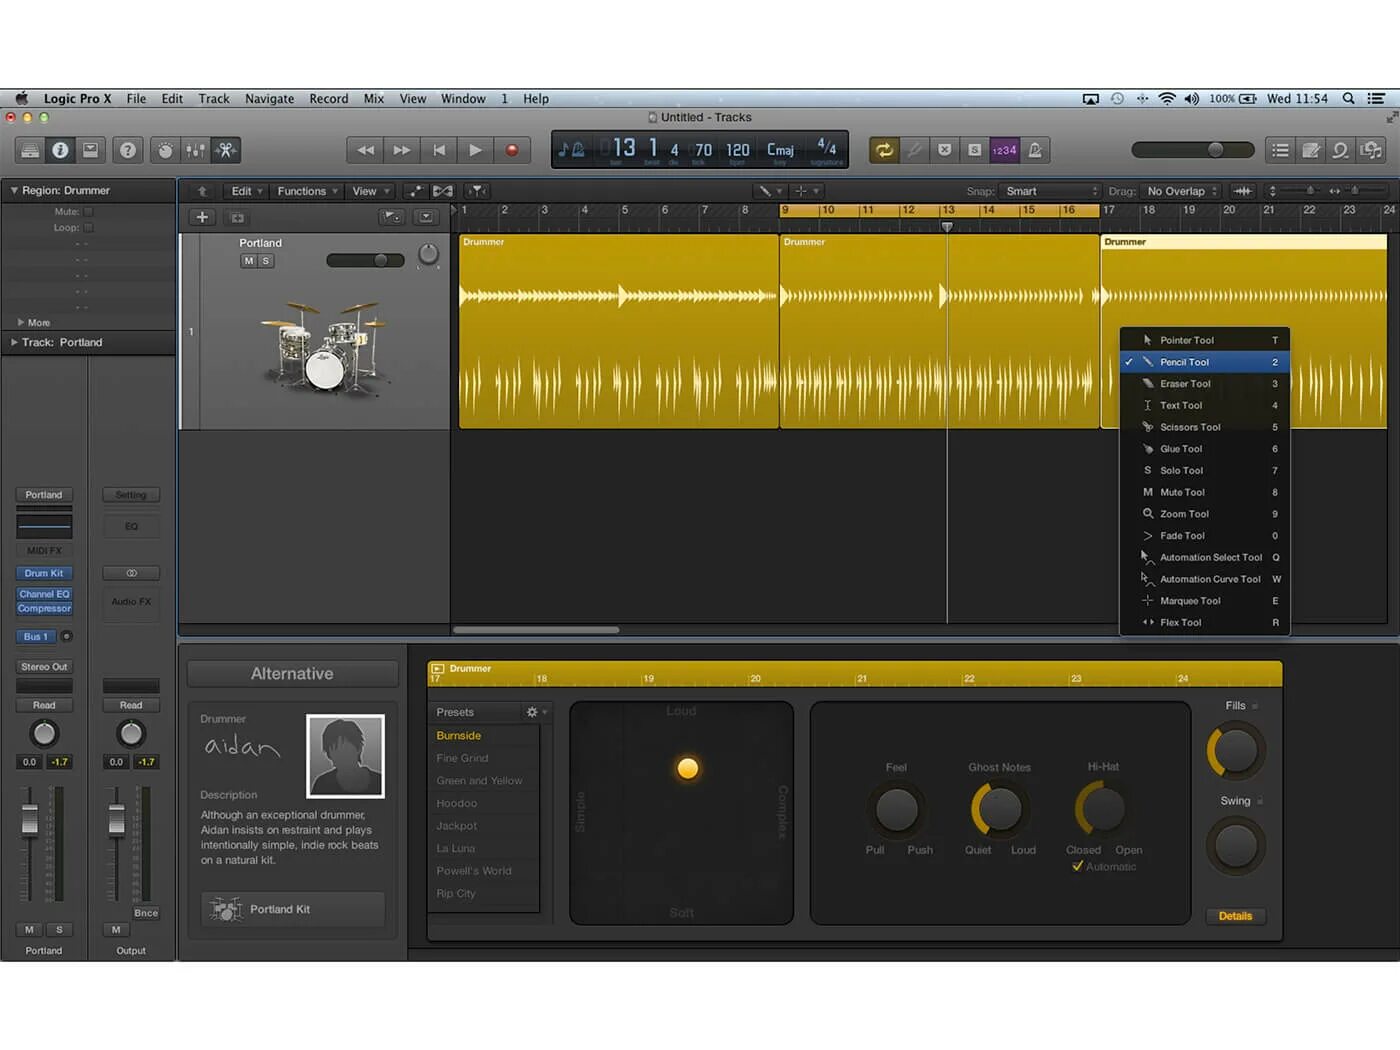Open the Drag No Overlap dropdown

click(x=1182, y=191)
